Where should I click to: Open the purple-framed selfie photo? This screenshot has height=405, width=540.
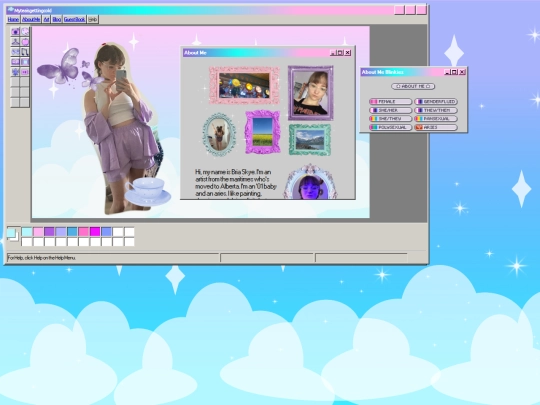pyautogui.click(x=311, y=93)
